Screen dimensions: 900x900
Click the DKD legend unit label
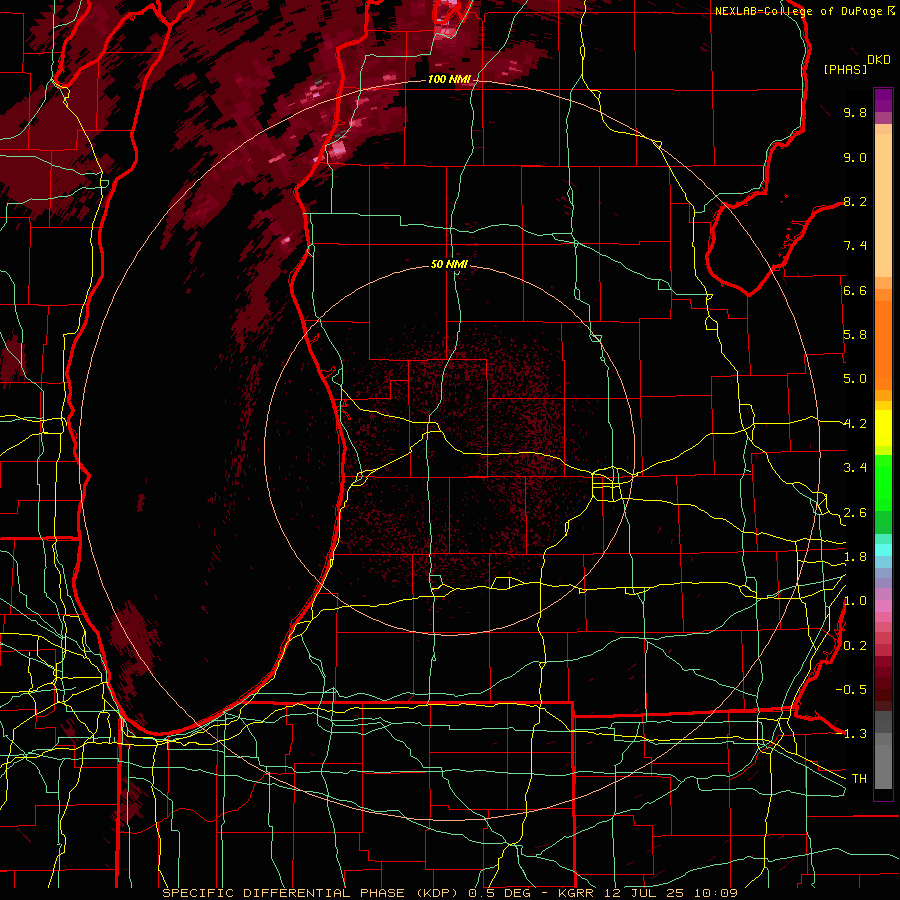coord(879,60)
